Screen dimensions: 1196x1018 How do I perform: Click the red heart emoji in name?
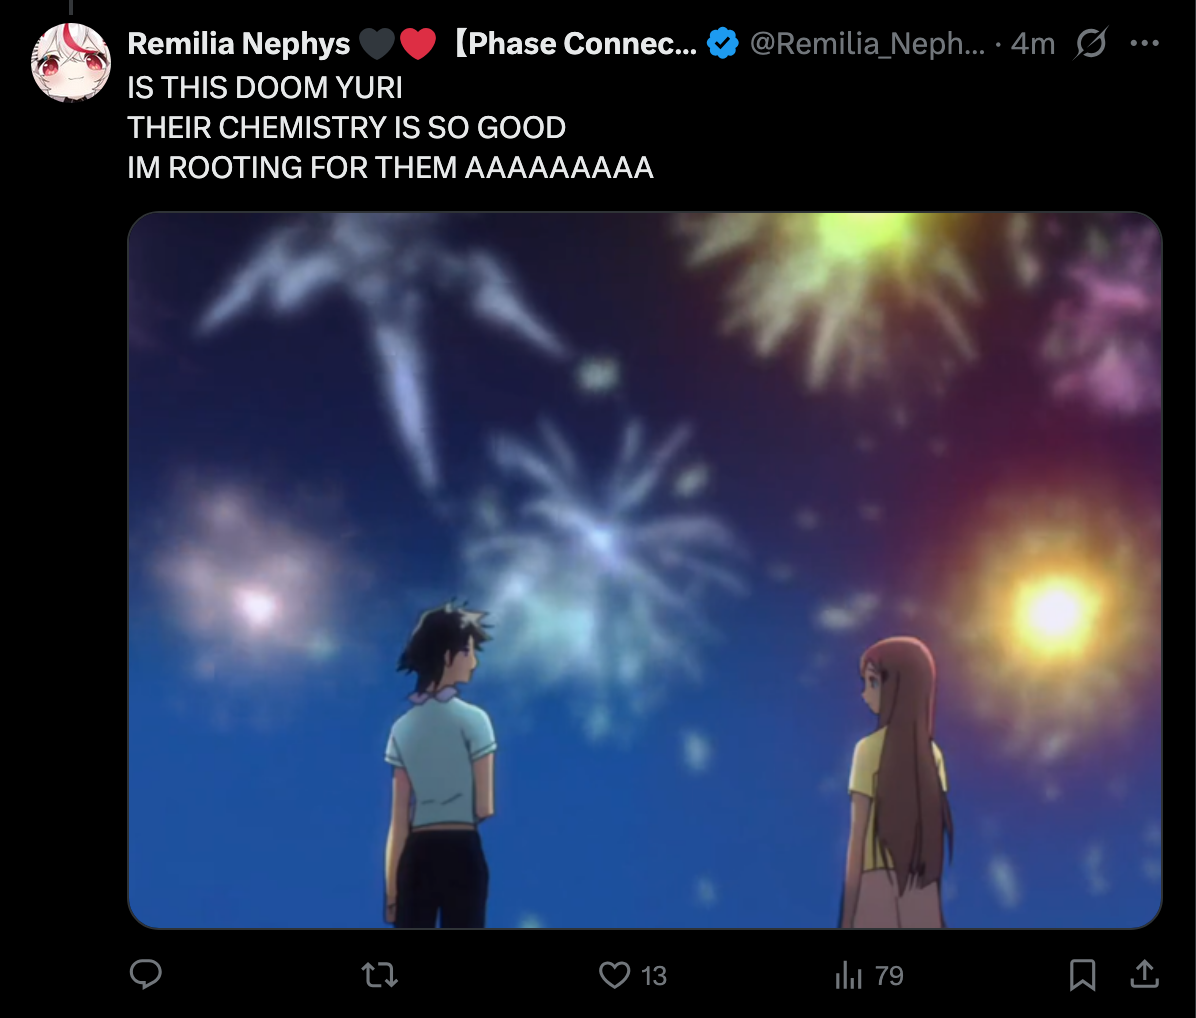point(417,43)
